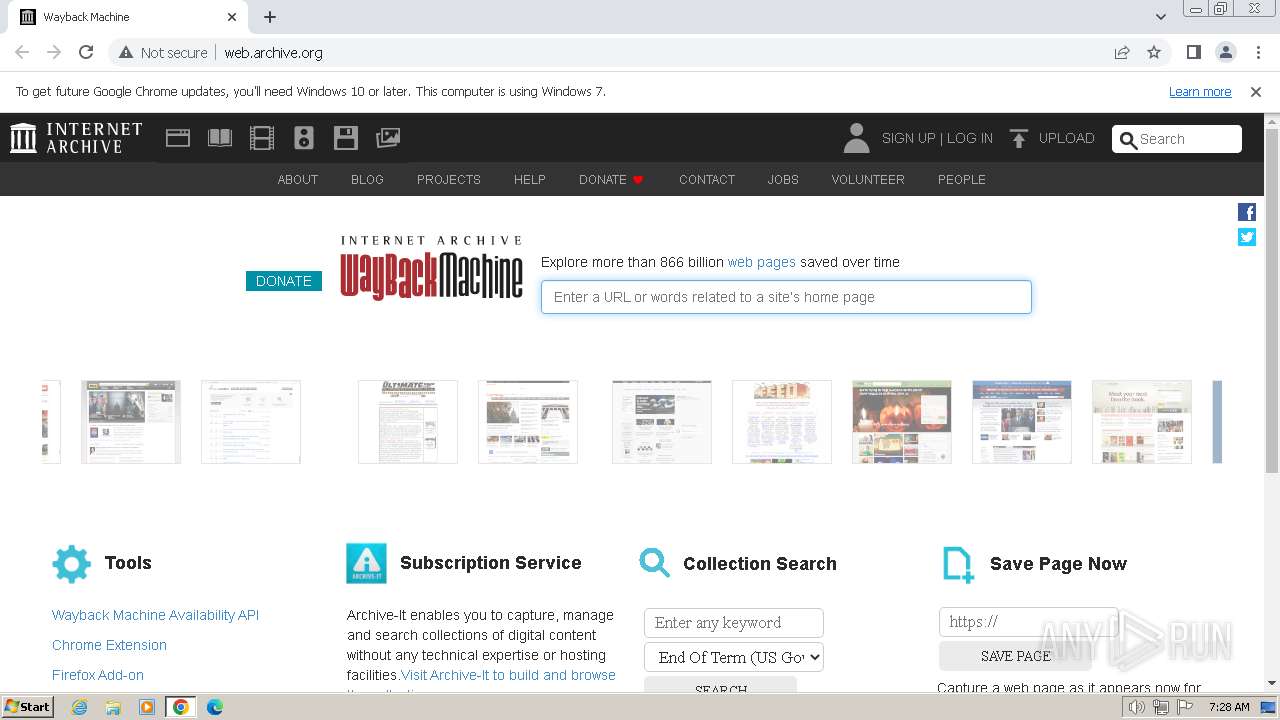Share page on Facebook icon

coord(1247,212)
